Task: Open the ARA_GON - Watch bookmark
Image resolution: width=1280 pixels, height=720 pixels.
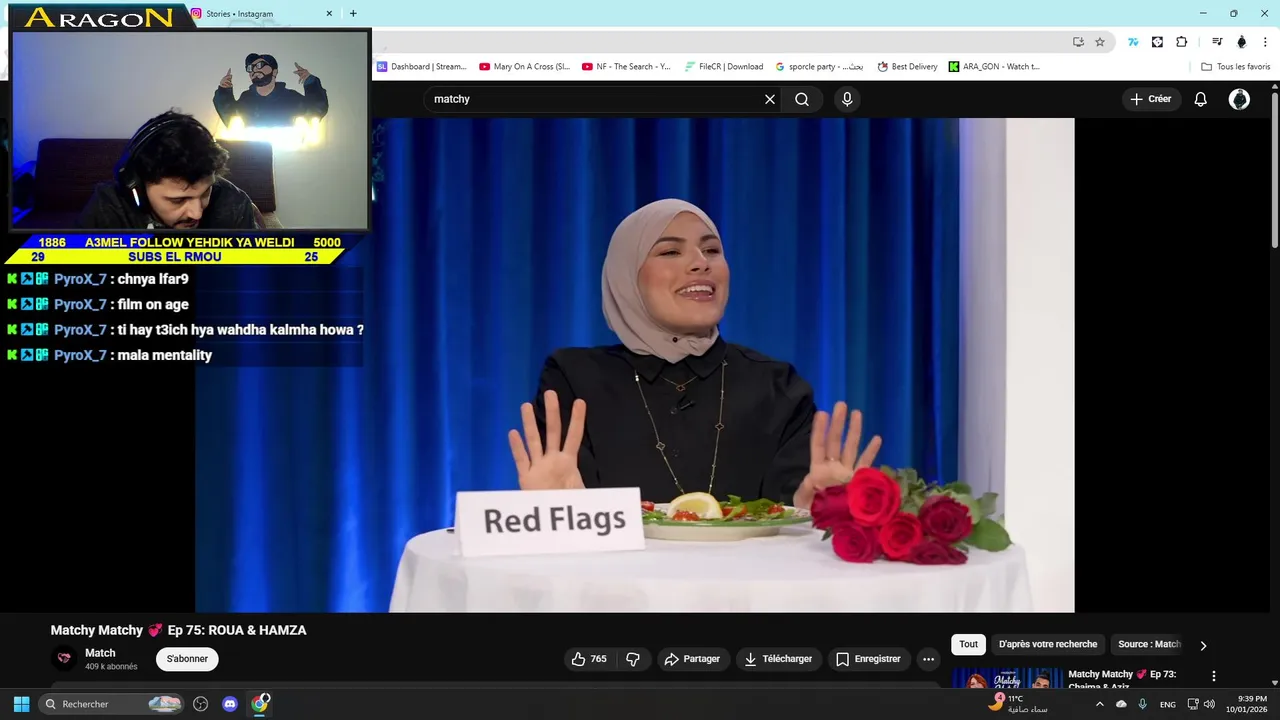Action: 995,67
